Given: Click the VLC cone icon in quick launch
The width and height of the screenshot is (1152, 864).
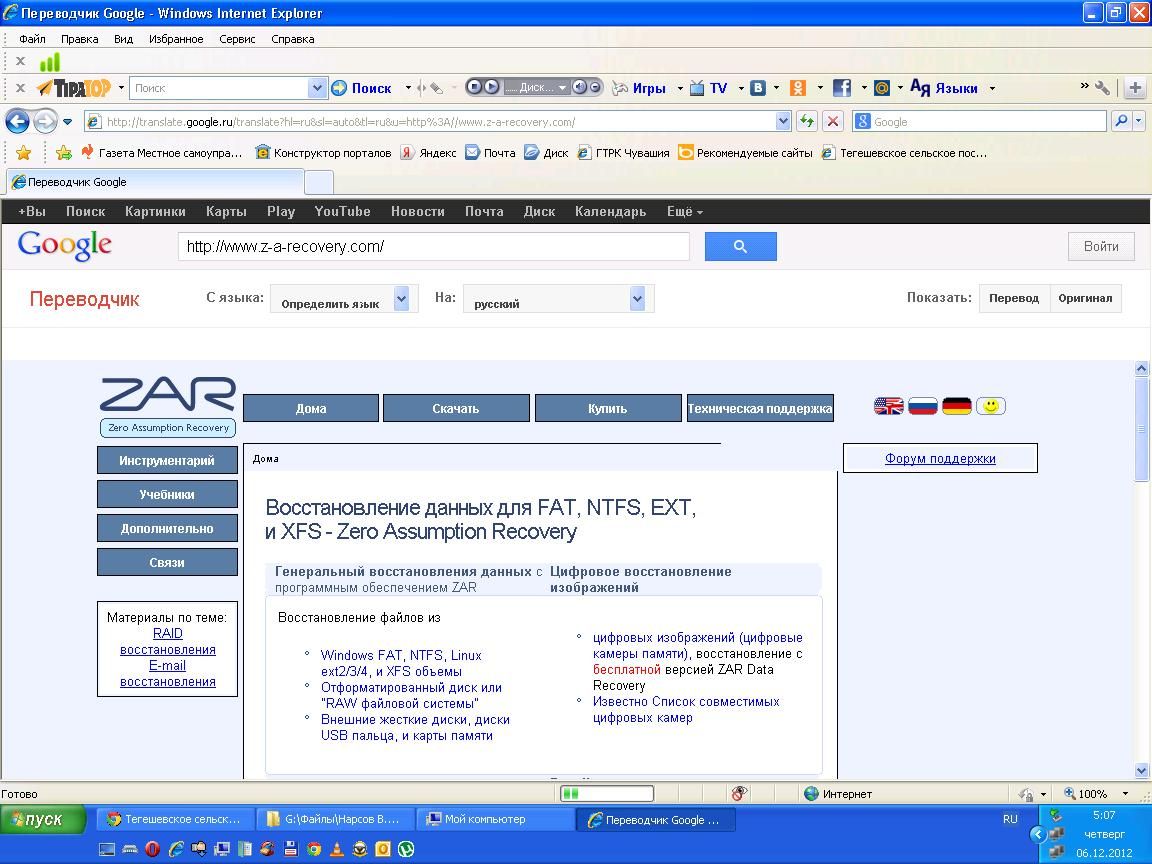Looking at the screenshot, I should (x=336, y=849).
